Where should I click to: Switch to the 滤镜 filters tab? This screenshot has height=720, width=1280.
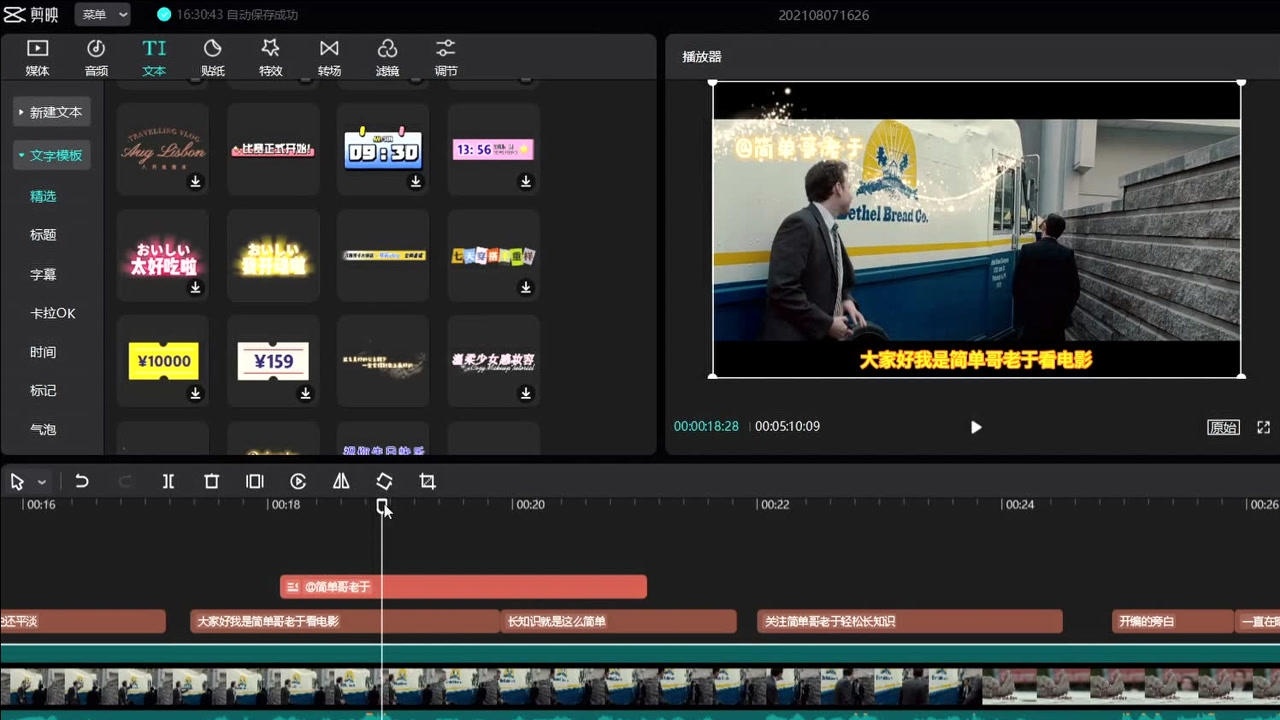click(x=387, y=58)
